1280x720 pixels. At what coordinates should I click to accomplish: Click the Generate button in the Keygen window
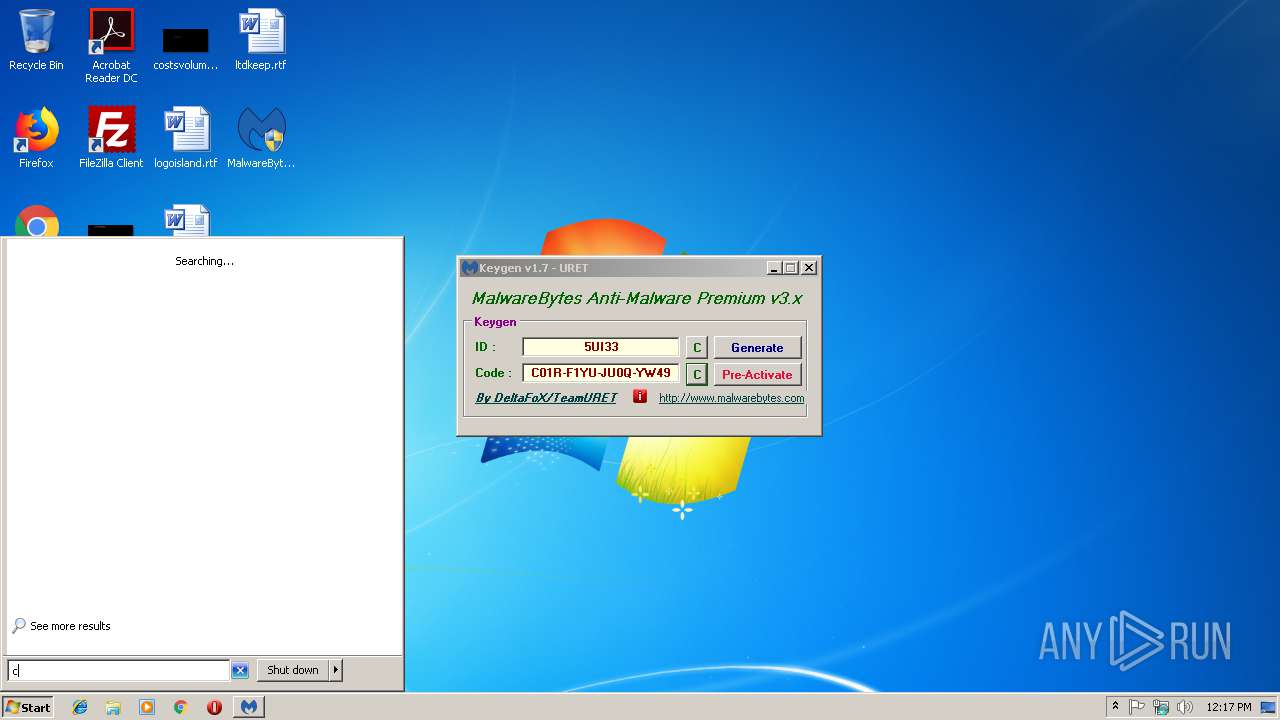click(x=757, y=348)
